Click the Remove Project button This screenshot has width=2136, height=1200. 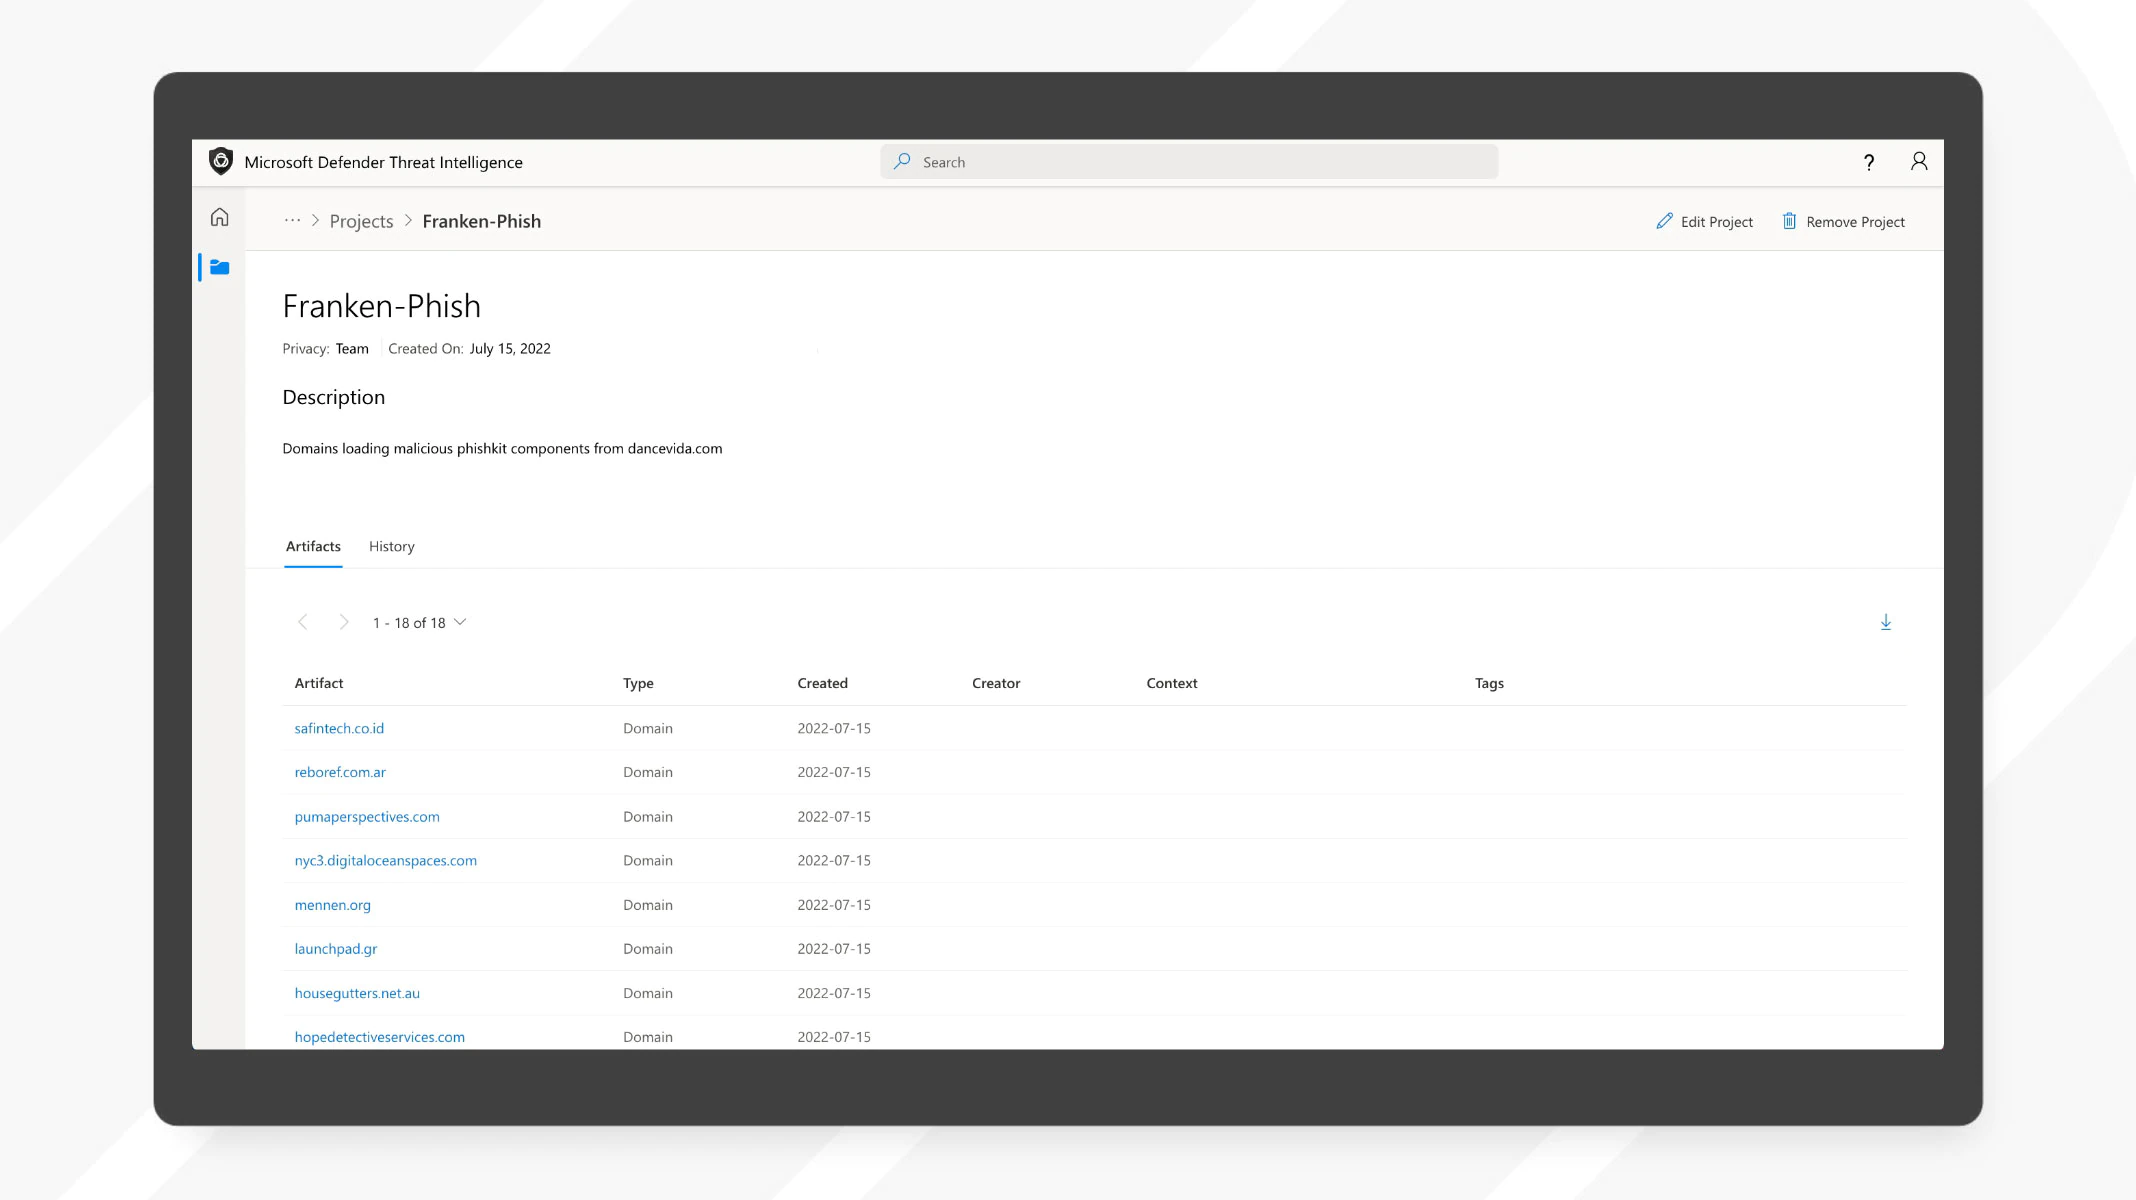coord(1855,221)
